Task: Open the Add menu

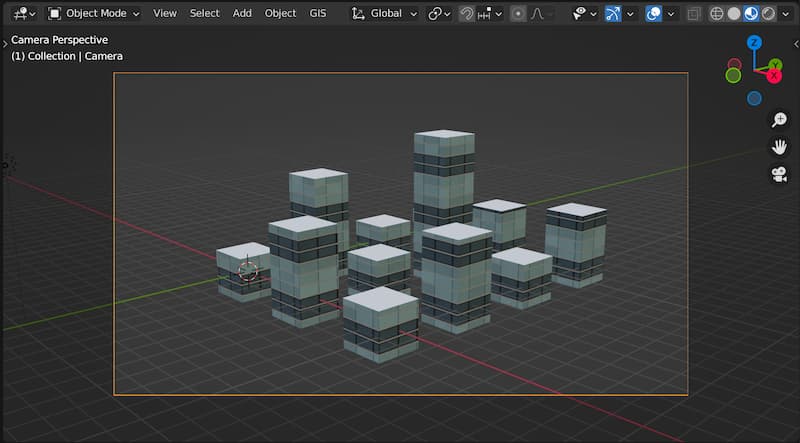Action: (242, 14)
